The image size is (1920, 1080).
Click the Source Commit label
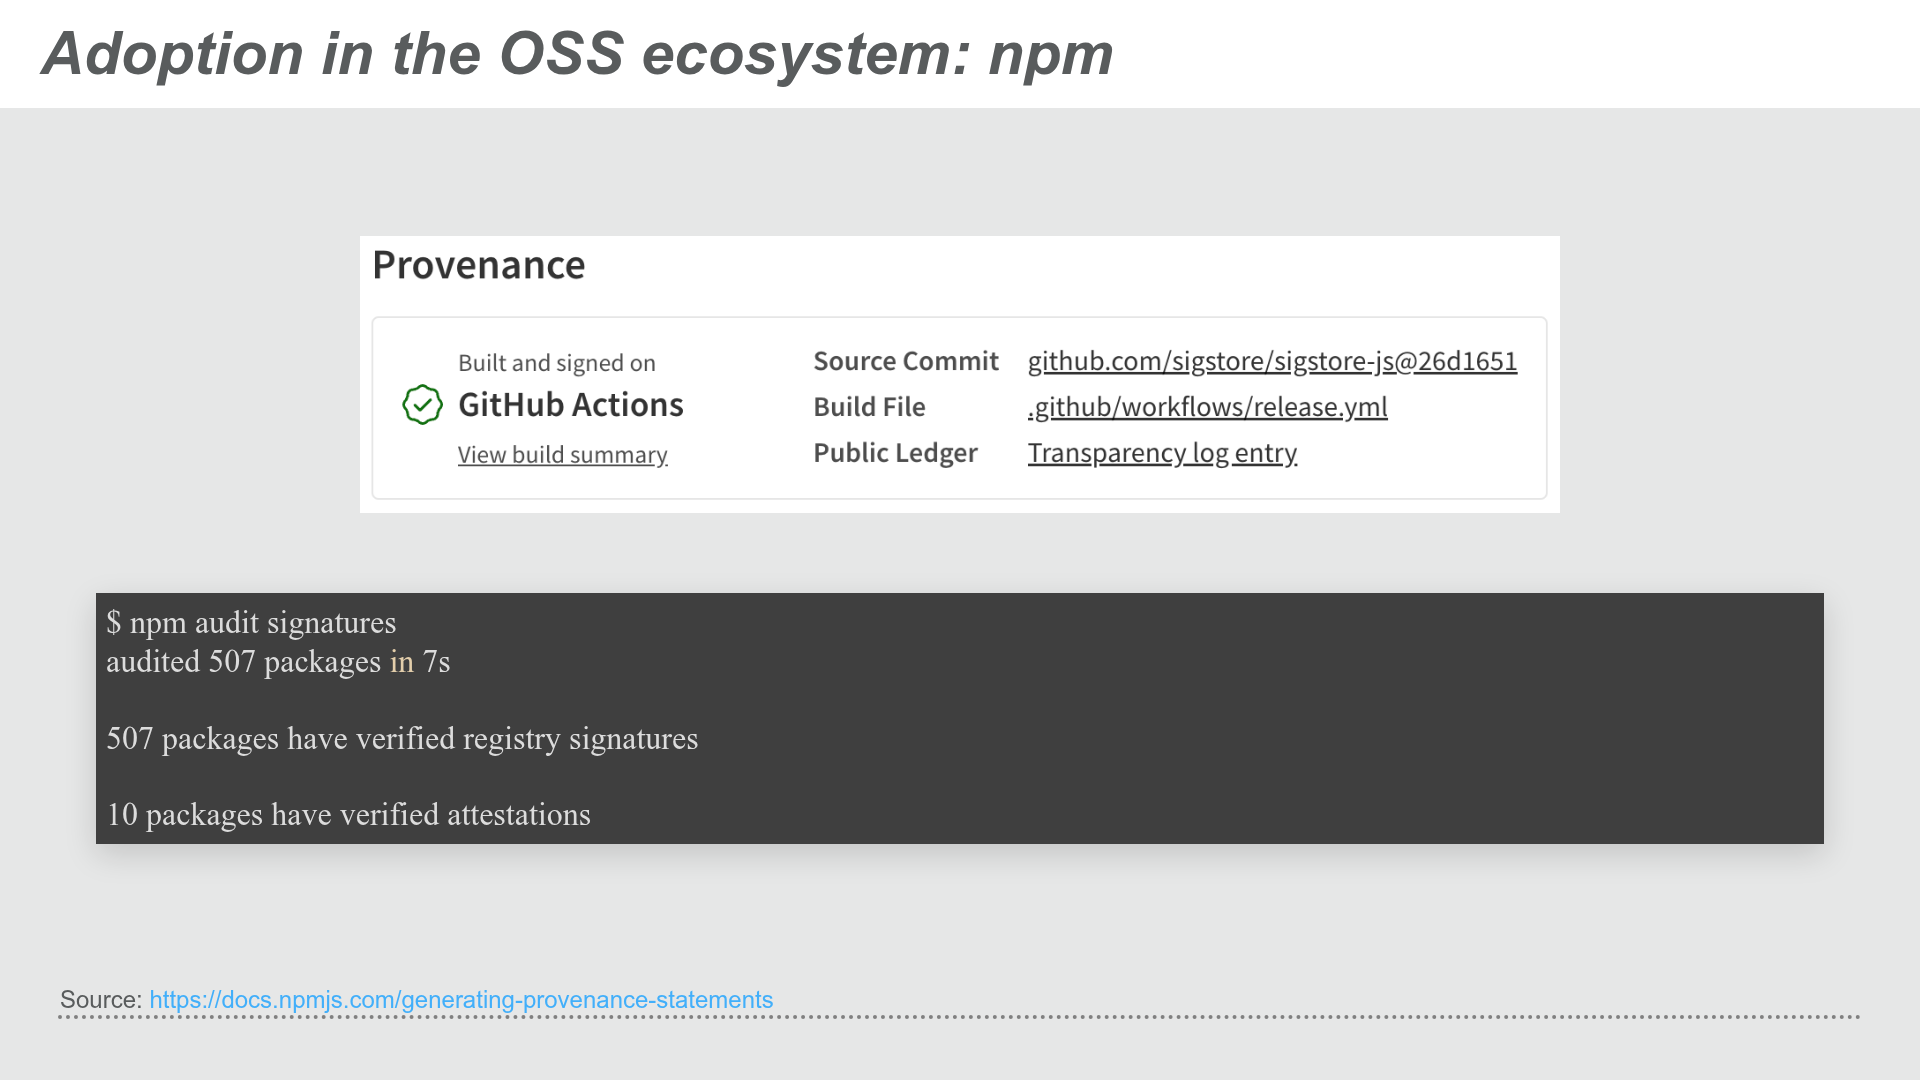tap(905, 361)
